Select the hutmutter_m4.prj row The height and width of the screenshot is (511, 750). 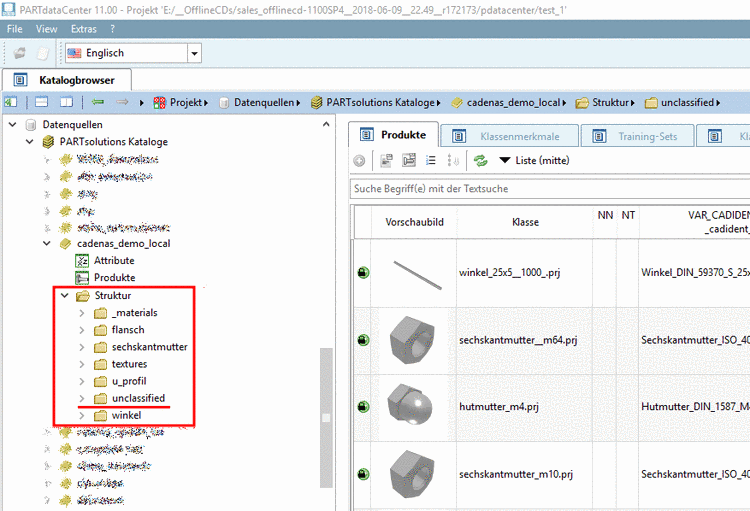551,407
